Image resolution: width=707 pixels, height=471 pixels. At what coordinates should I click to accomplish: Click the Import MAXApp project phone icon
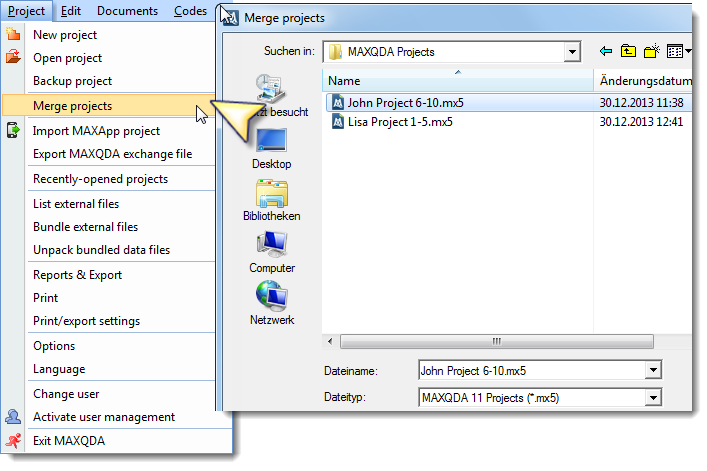tap(13, 130)
